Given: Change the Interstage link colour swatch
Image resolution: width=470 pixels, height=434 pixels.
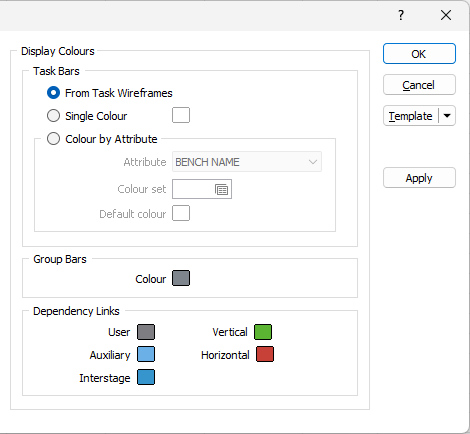Looking at the screenshot, I should click(x=146, y=377).
